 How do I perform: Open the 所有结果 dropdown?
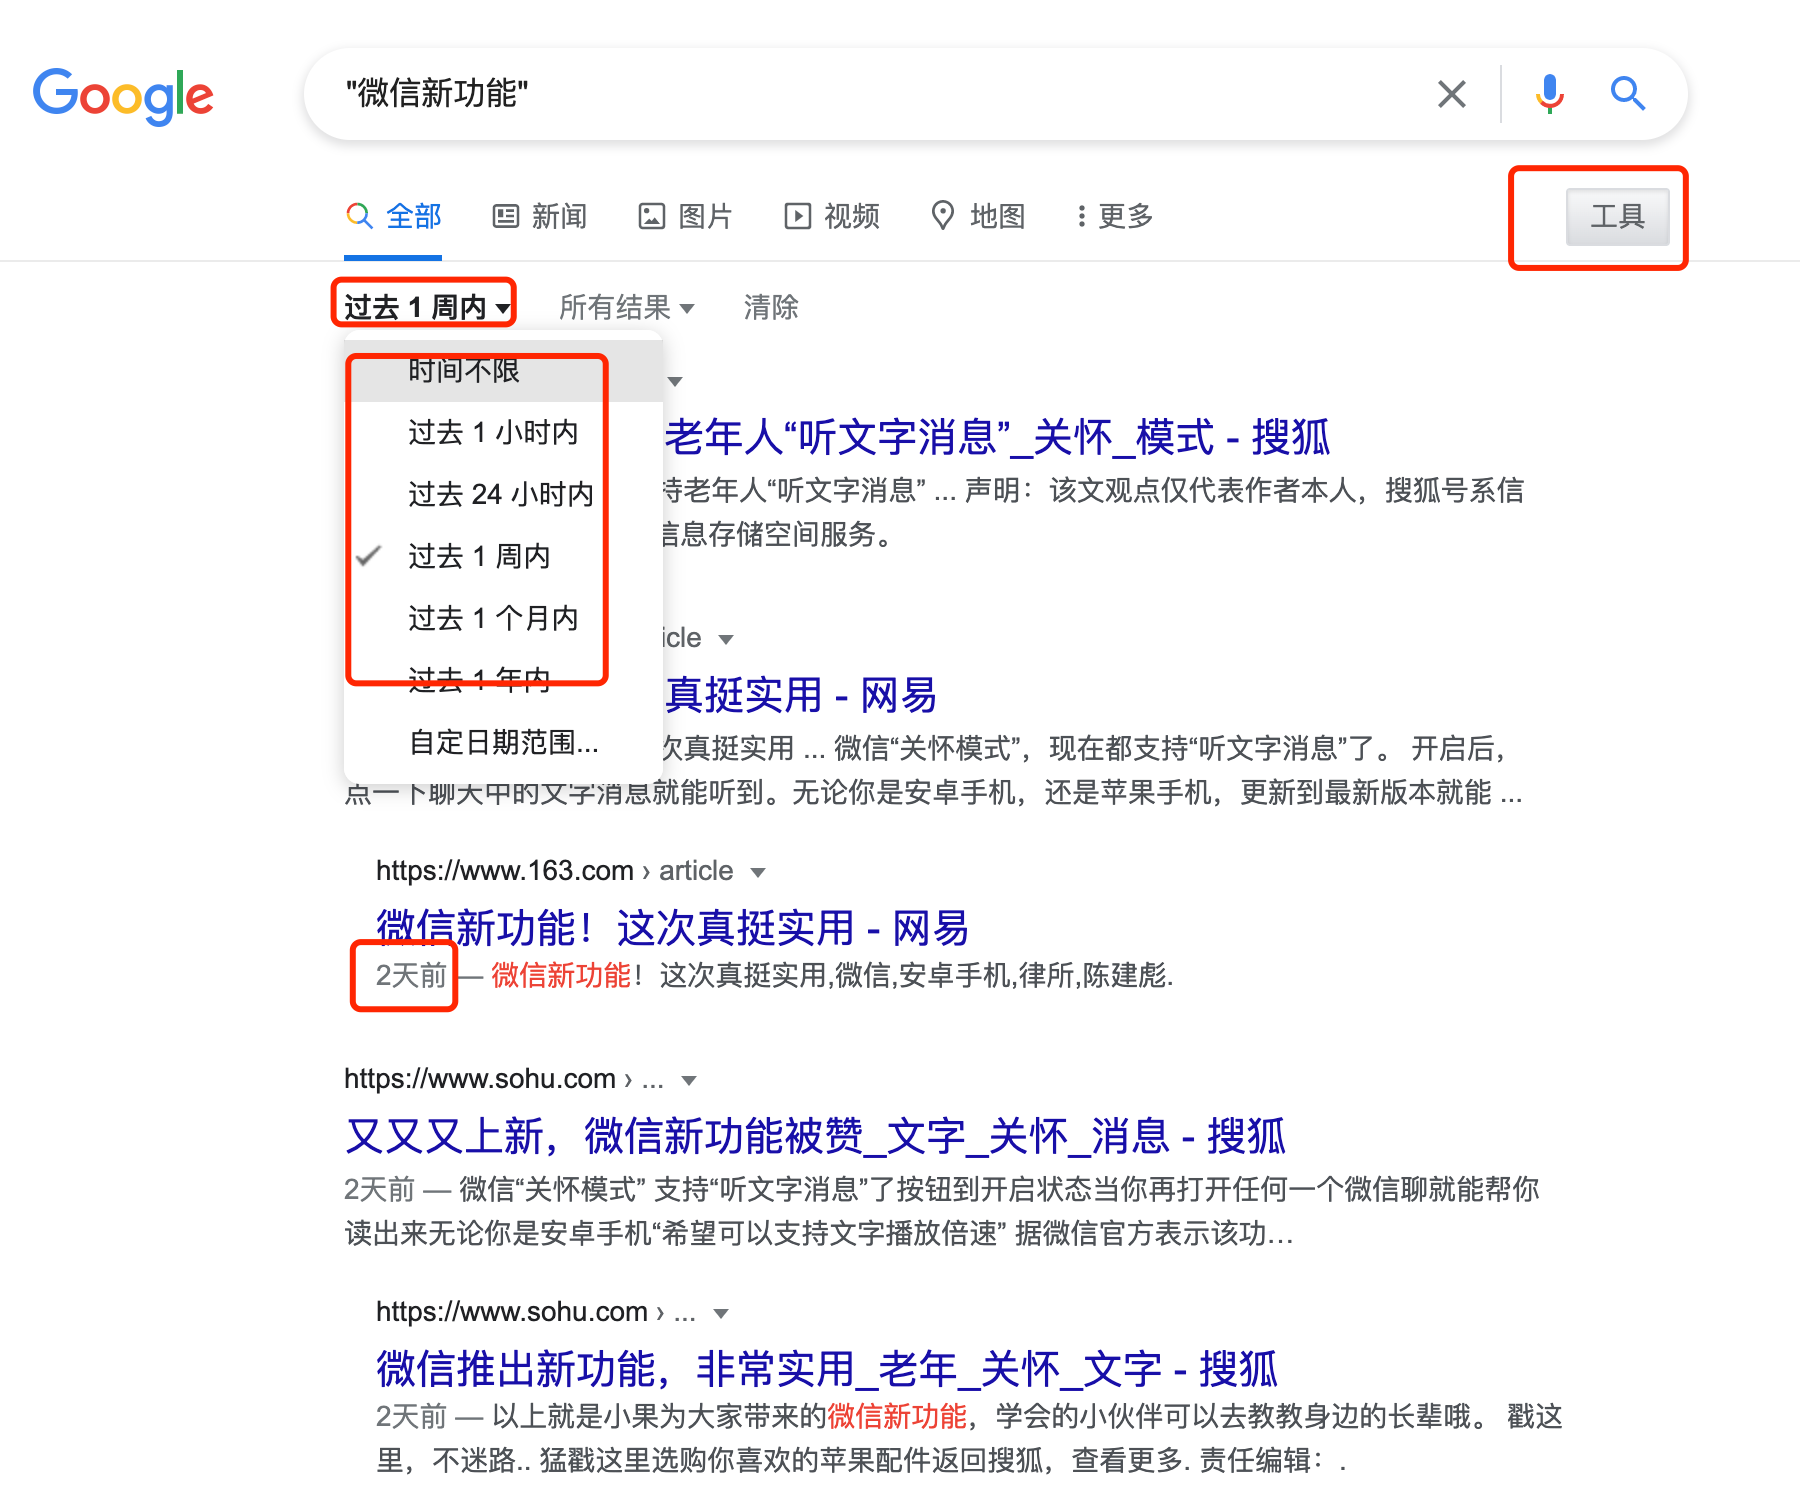pos(626,307)
